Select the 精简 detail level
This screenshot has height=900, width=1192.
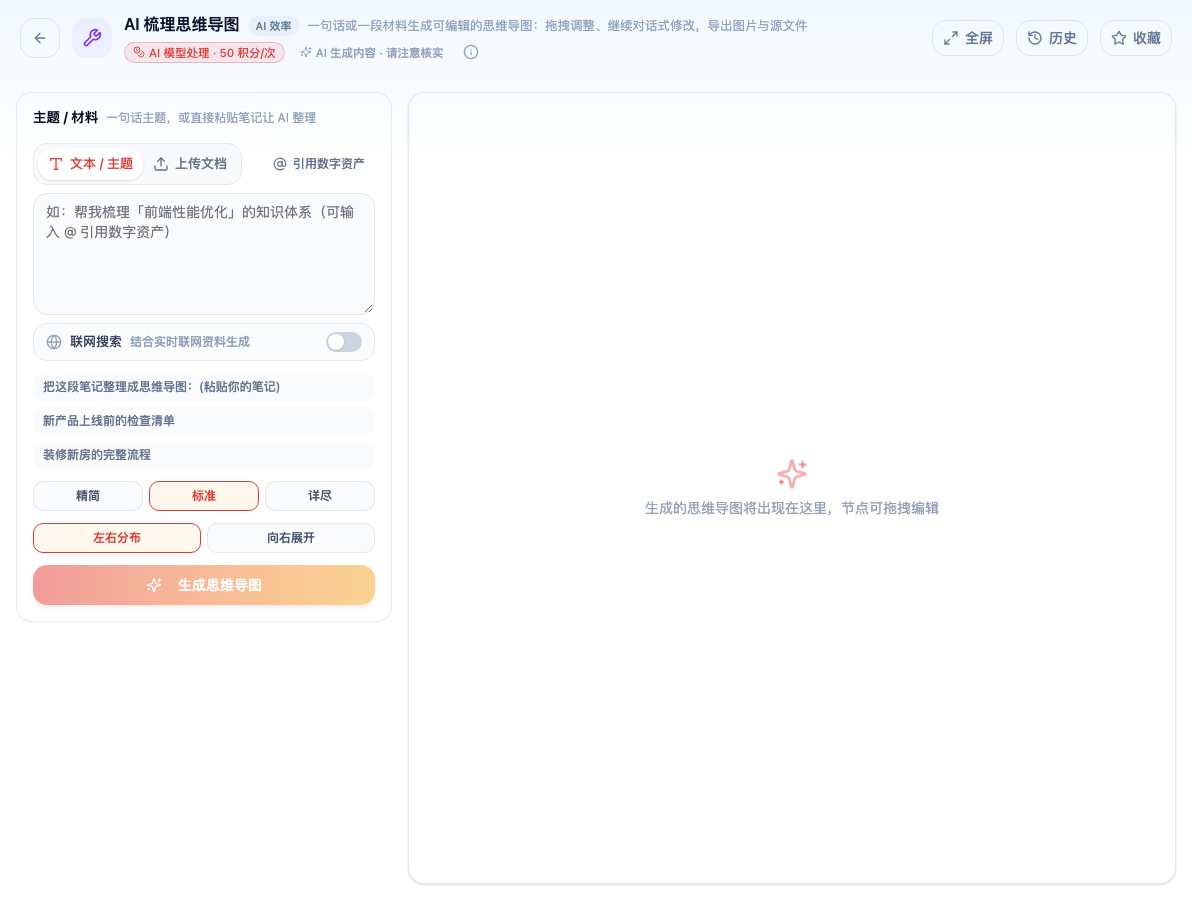[x=88, y=496]
